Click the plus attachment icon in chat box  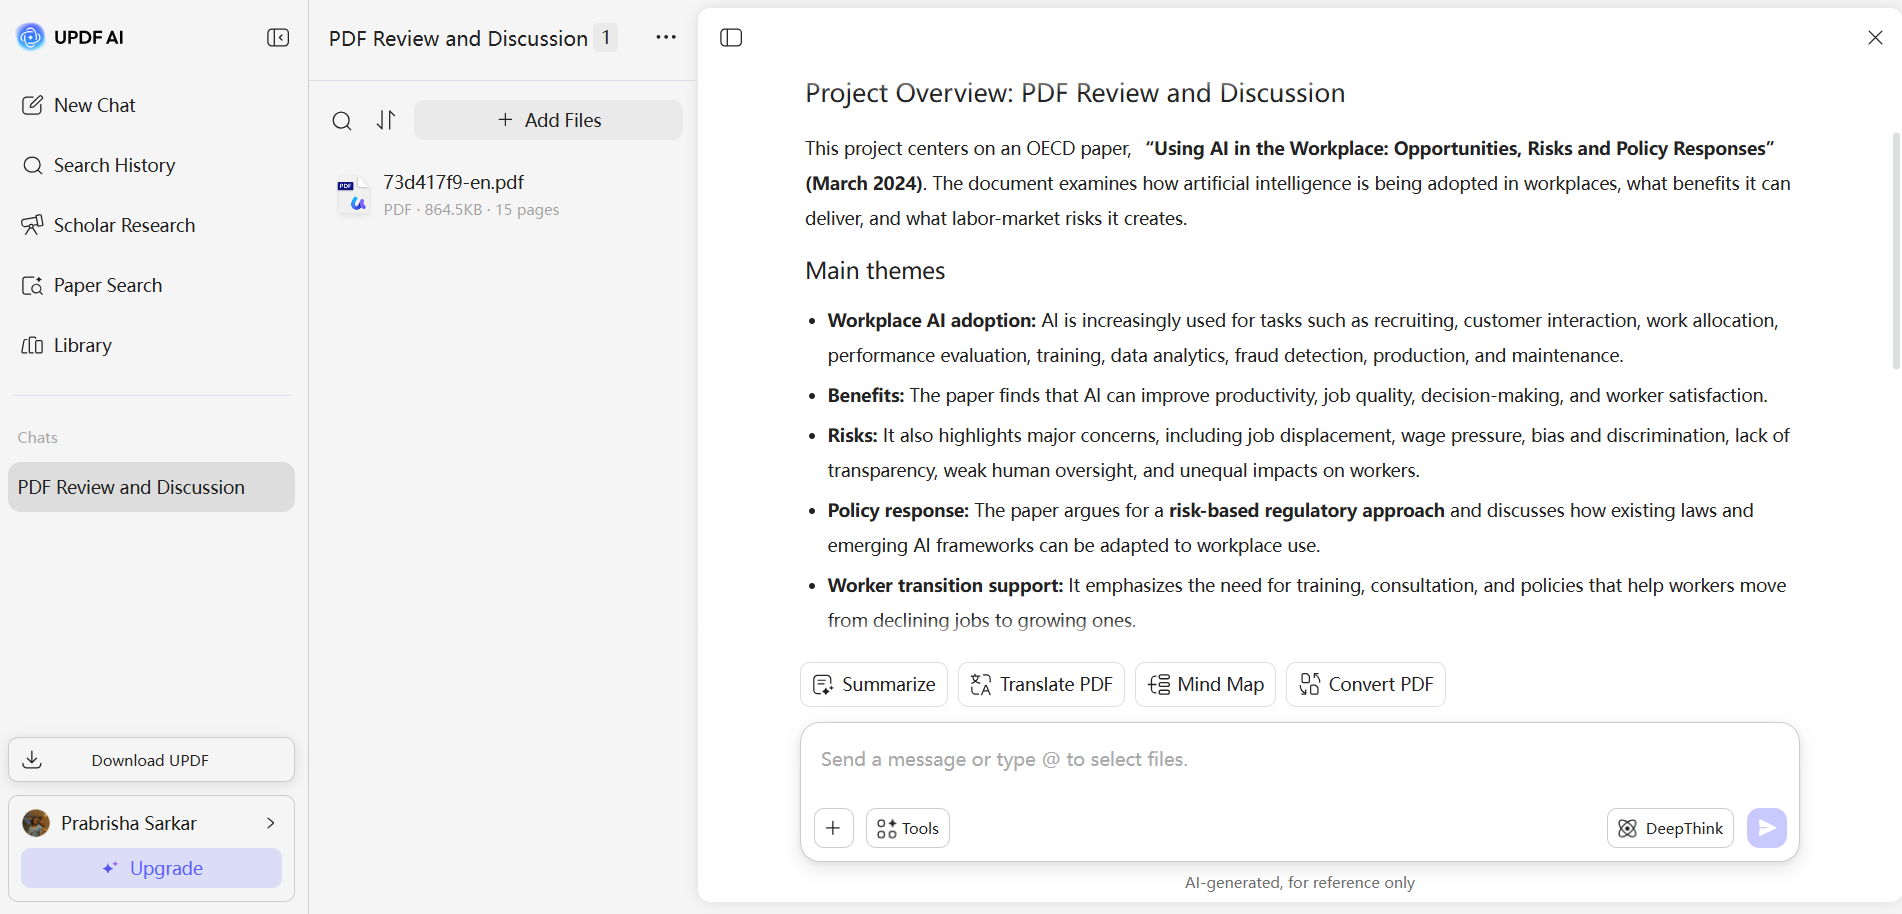(x=833, y=828)
